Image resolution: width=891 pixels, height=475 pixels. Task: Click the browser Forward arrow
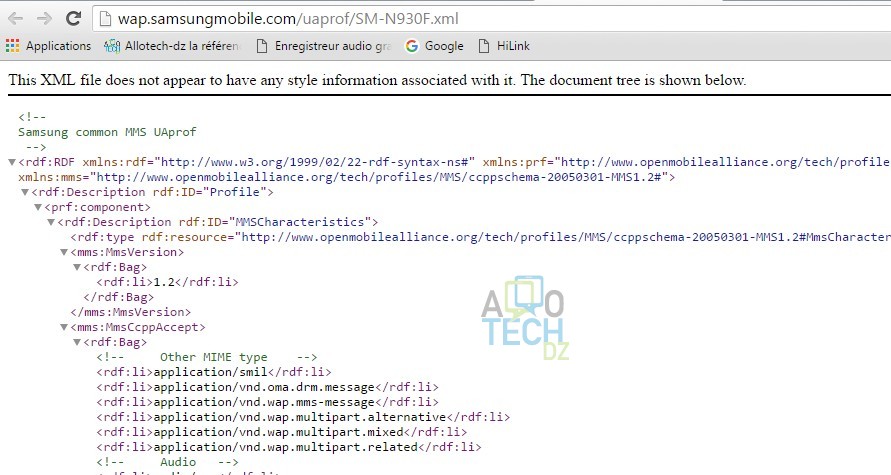[x=44, y=19]
